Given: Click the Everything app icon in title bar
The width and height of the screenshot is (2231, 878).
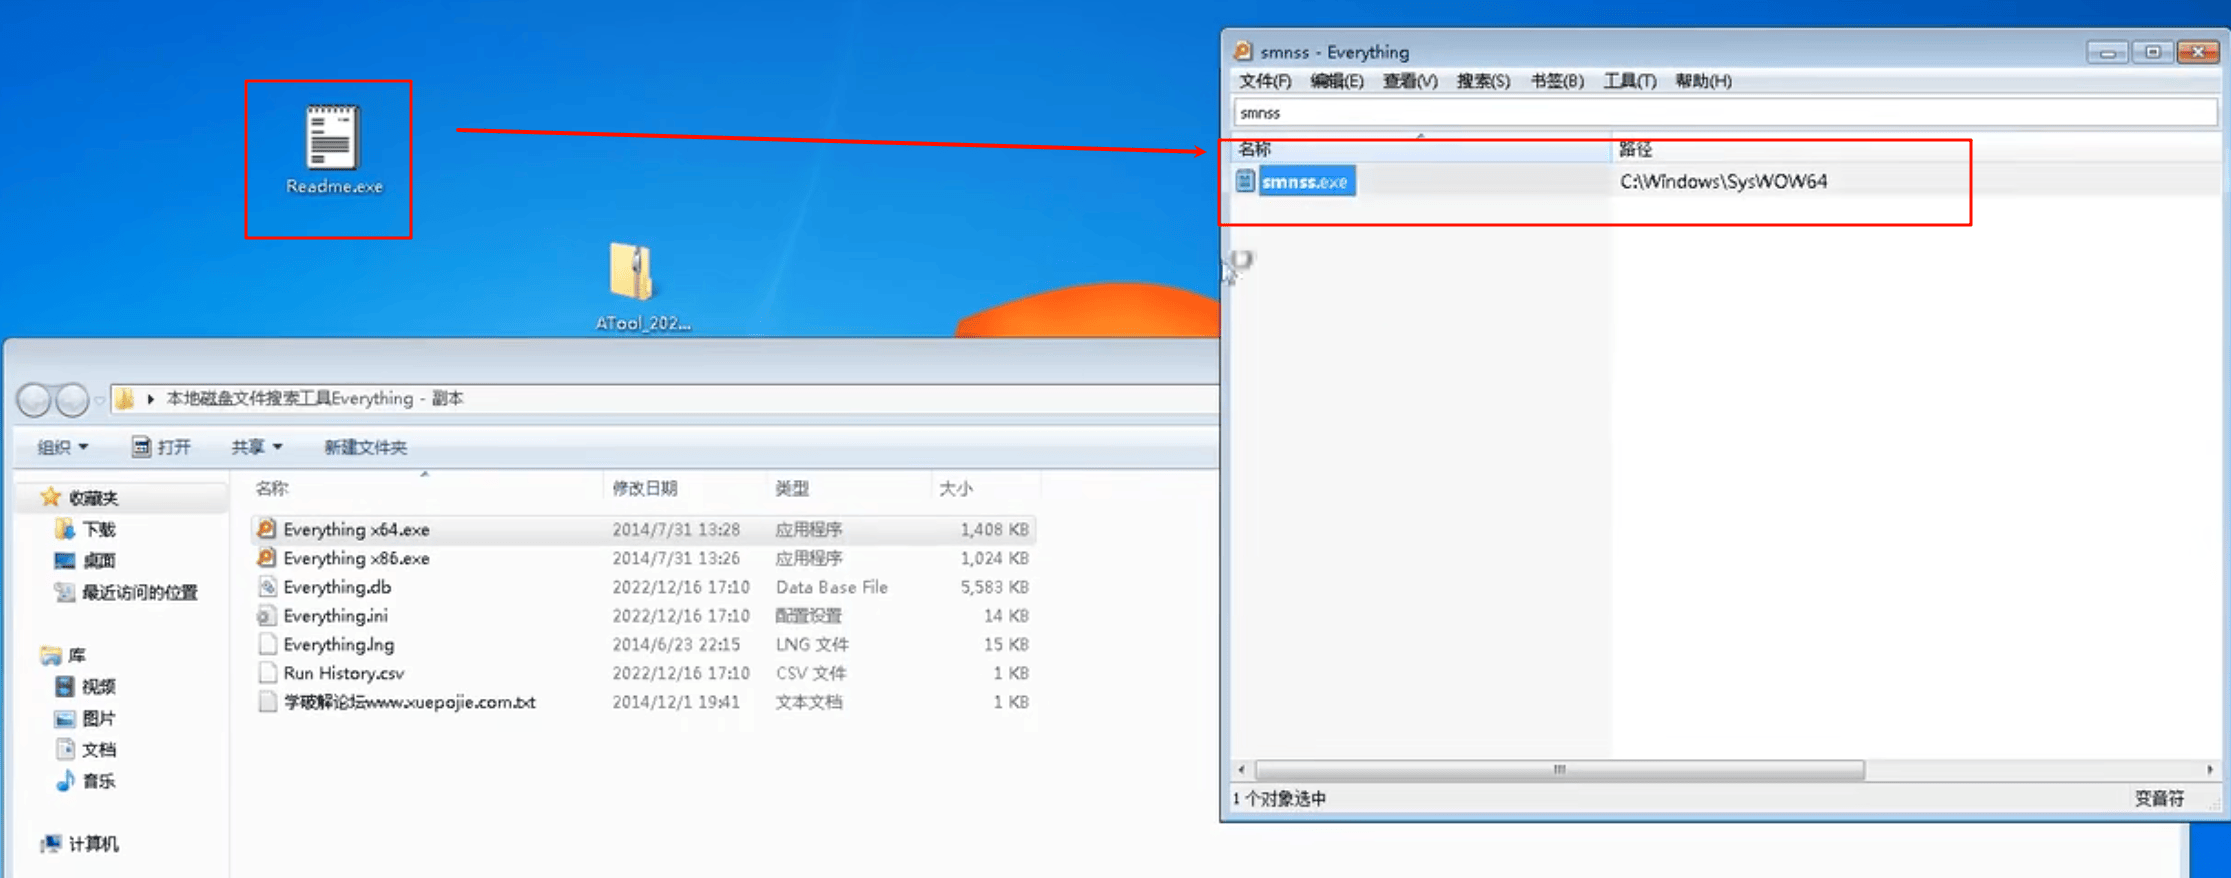Looking at the screenshot, I should click(1243, 51).
